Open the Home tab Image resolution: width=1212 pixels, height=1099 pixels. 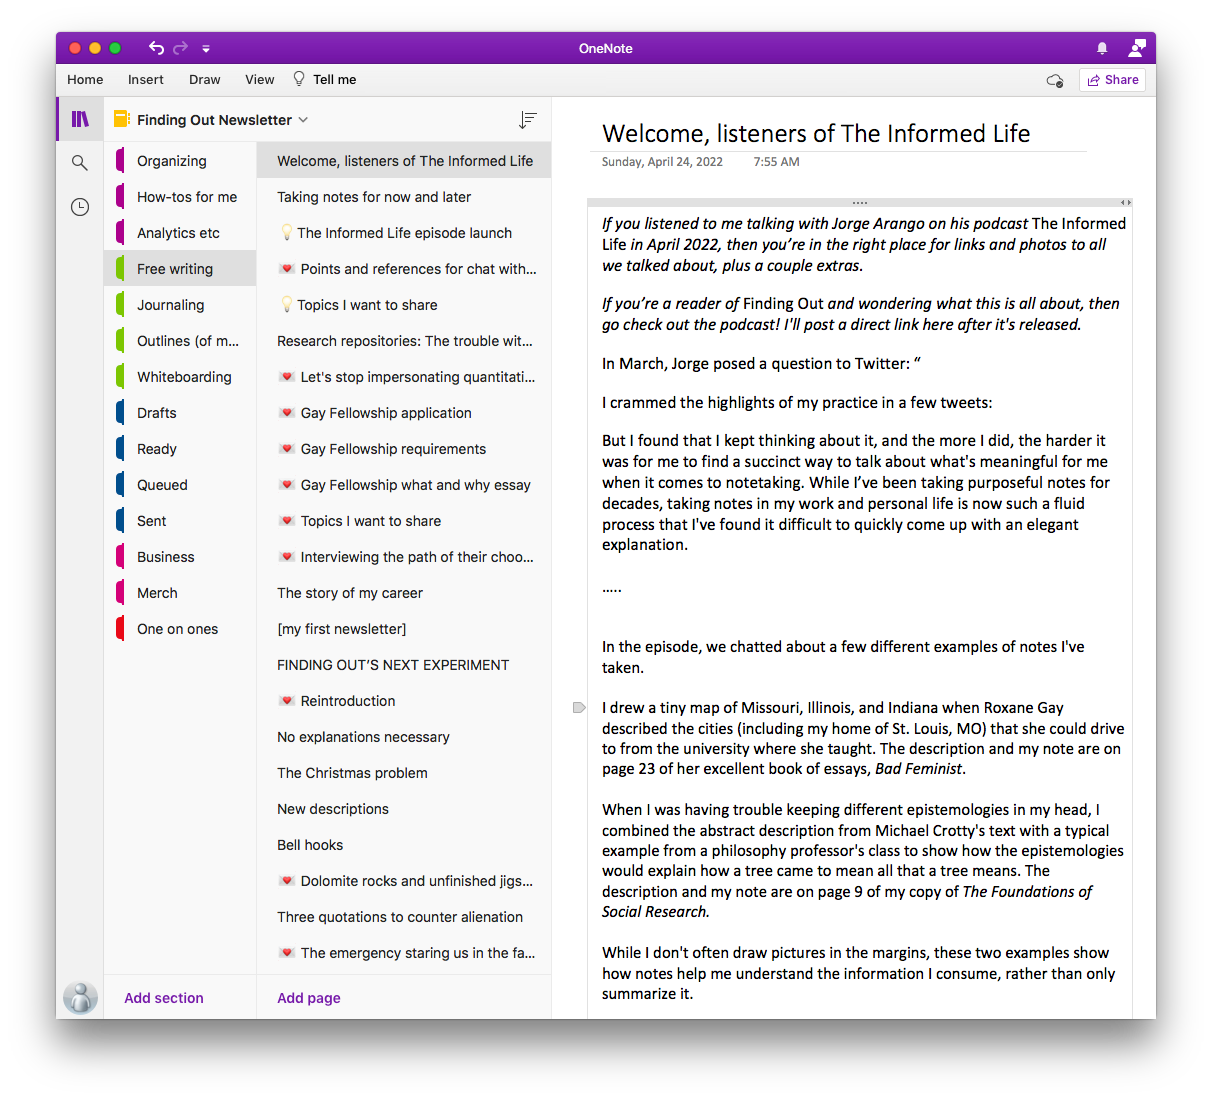pyautogui.click(x=85, y=80)
